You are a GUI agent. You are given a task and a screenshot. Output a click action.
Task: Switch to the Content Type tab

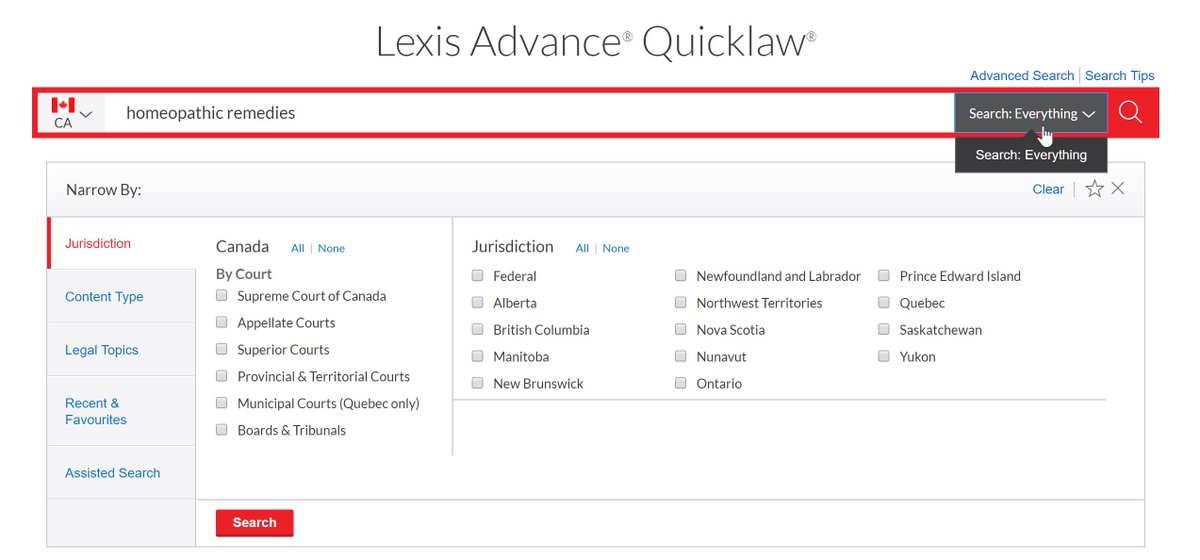coord(121,296)
